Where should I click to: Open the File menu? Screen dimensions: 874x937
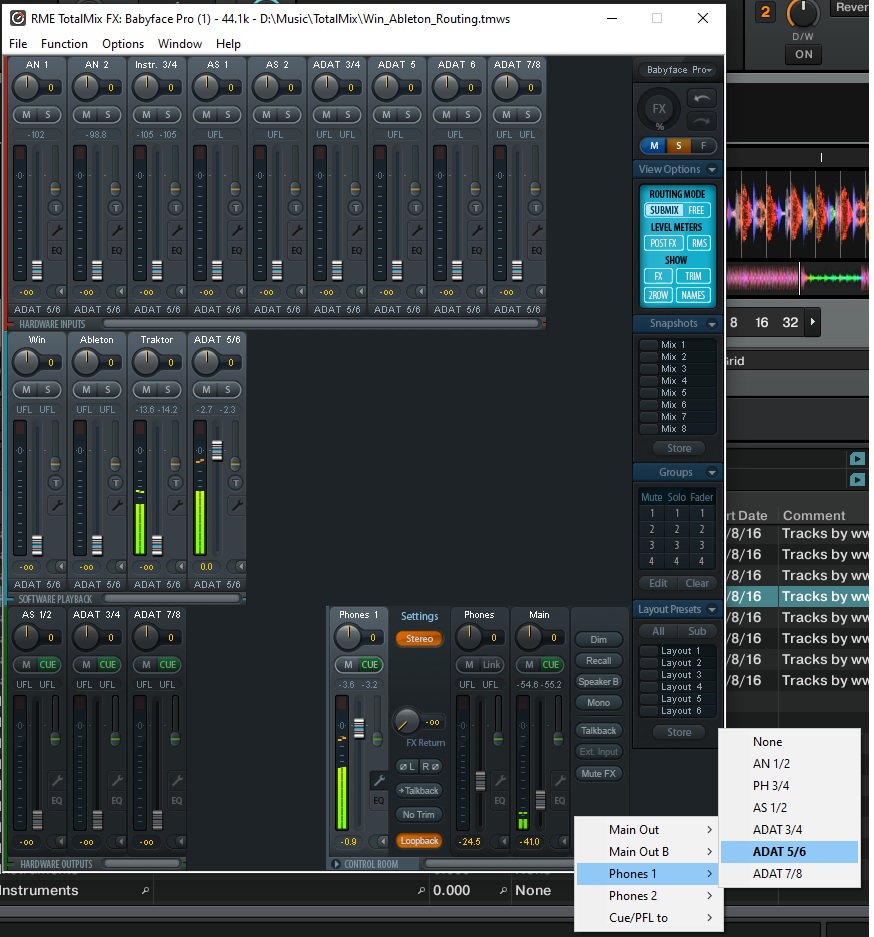pos(18,44)
